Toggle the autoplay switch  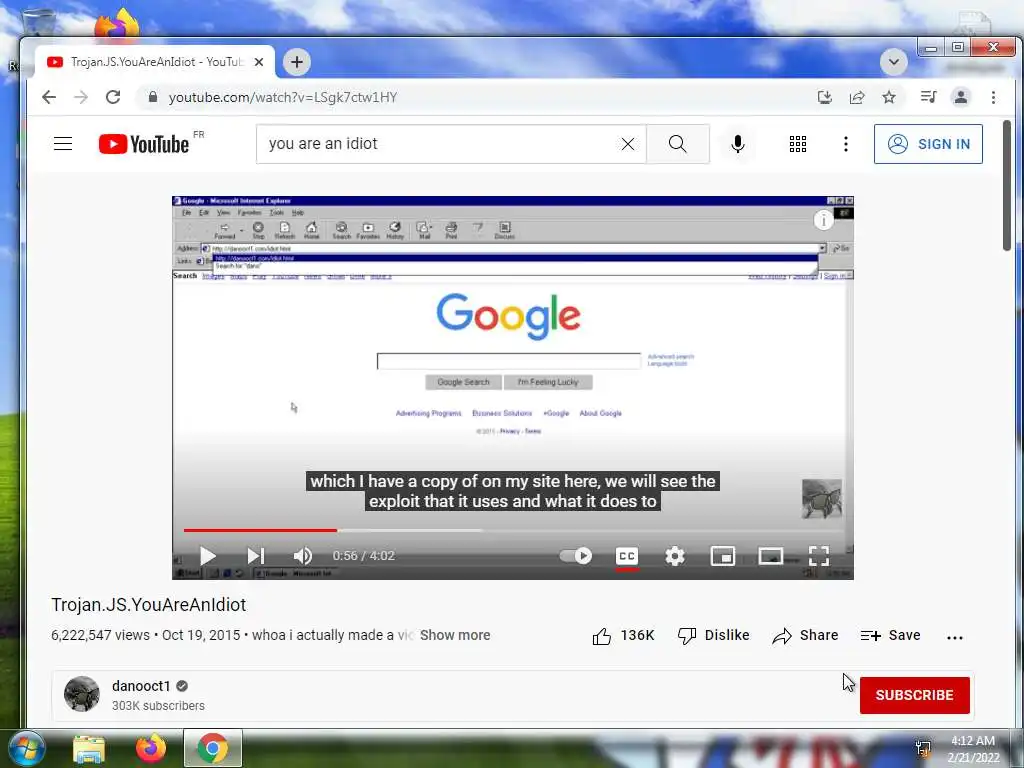(x=576, y=556)
